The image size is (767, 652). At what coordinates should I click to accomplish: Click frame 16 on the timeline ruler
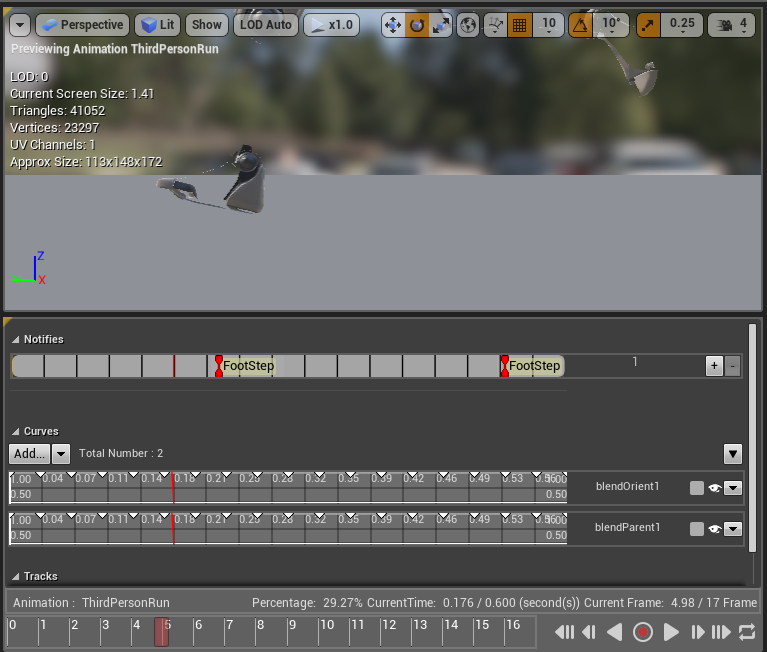tap(513, 625)
